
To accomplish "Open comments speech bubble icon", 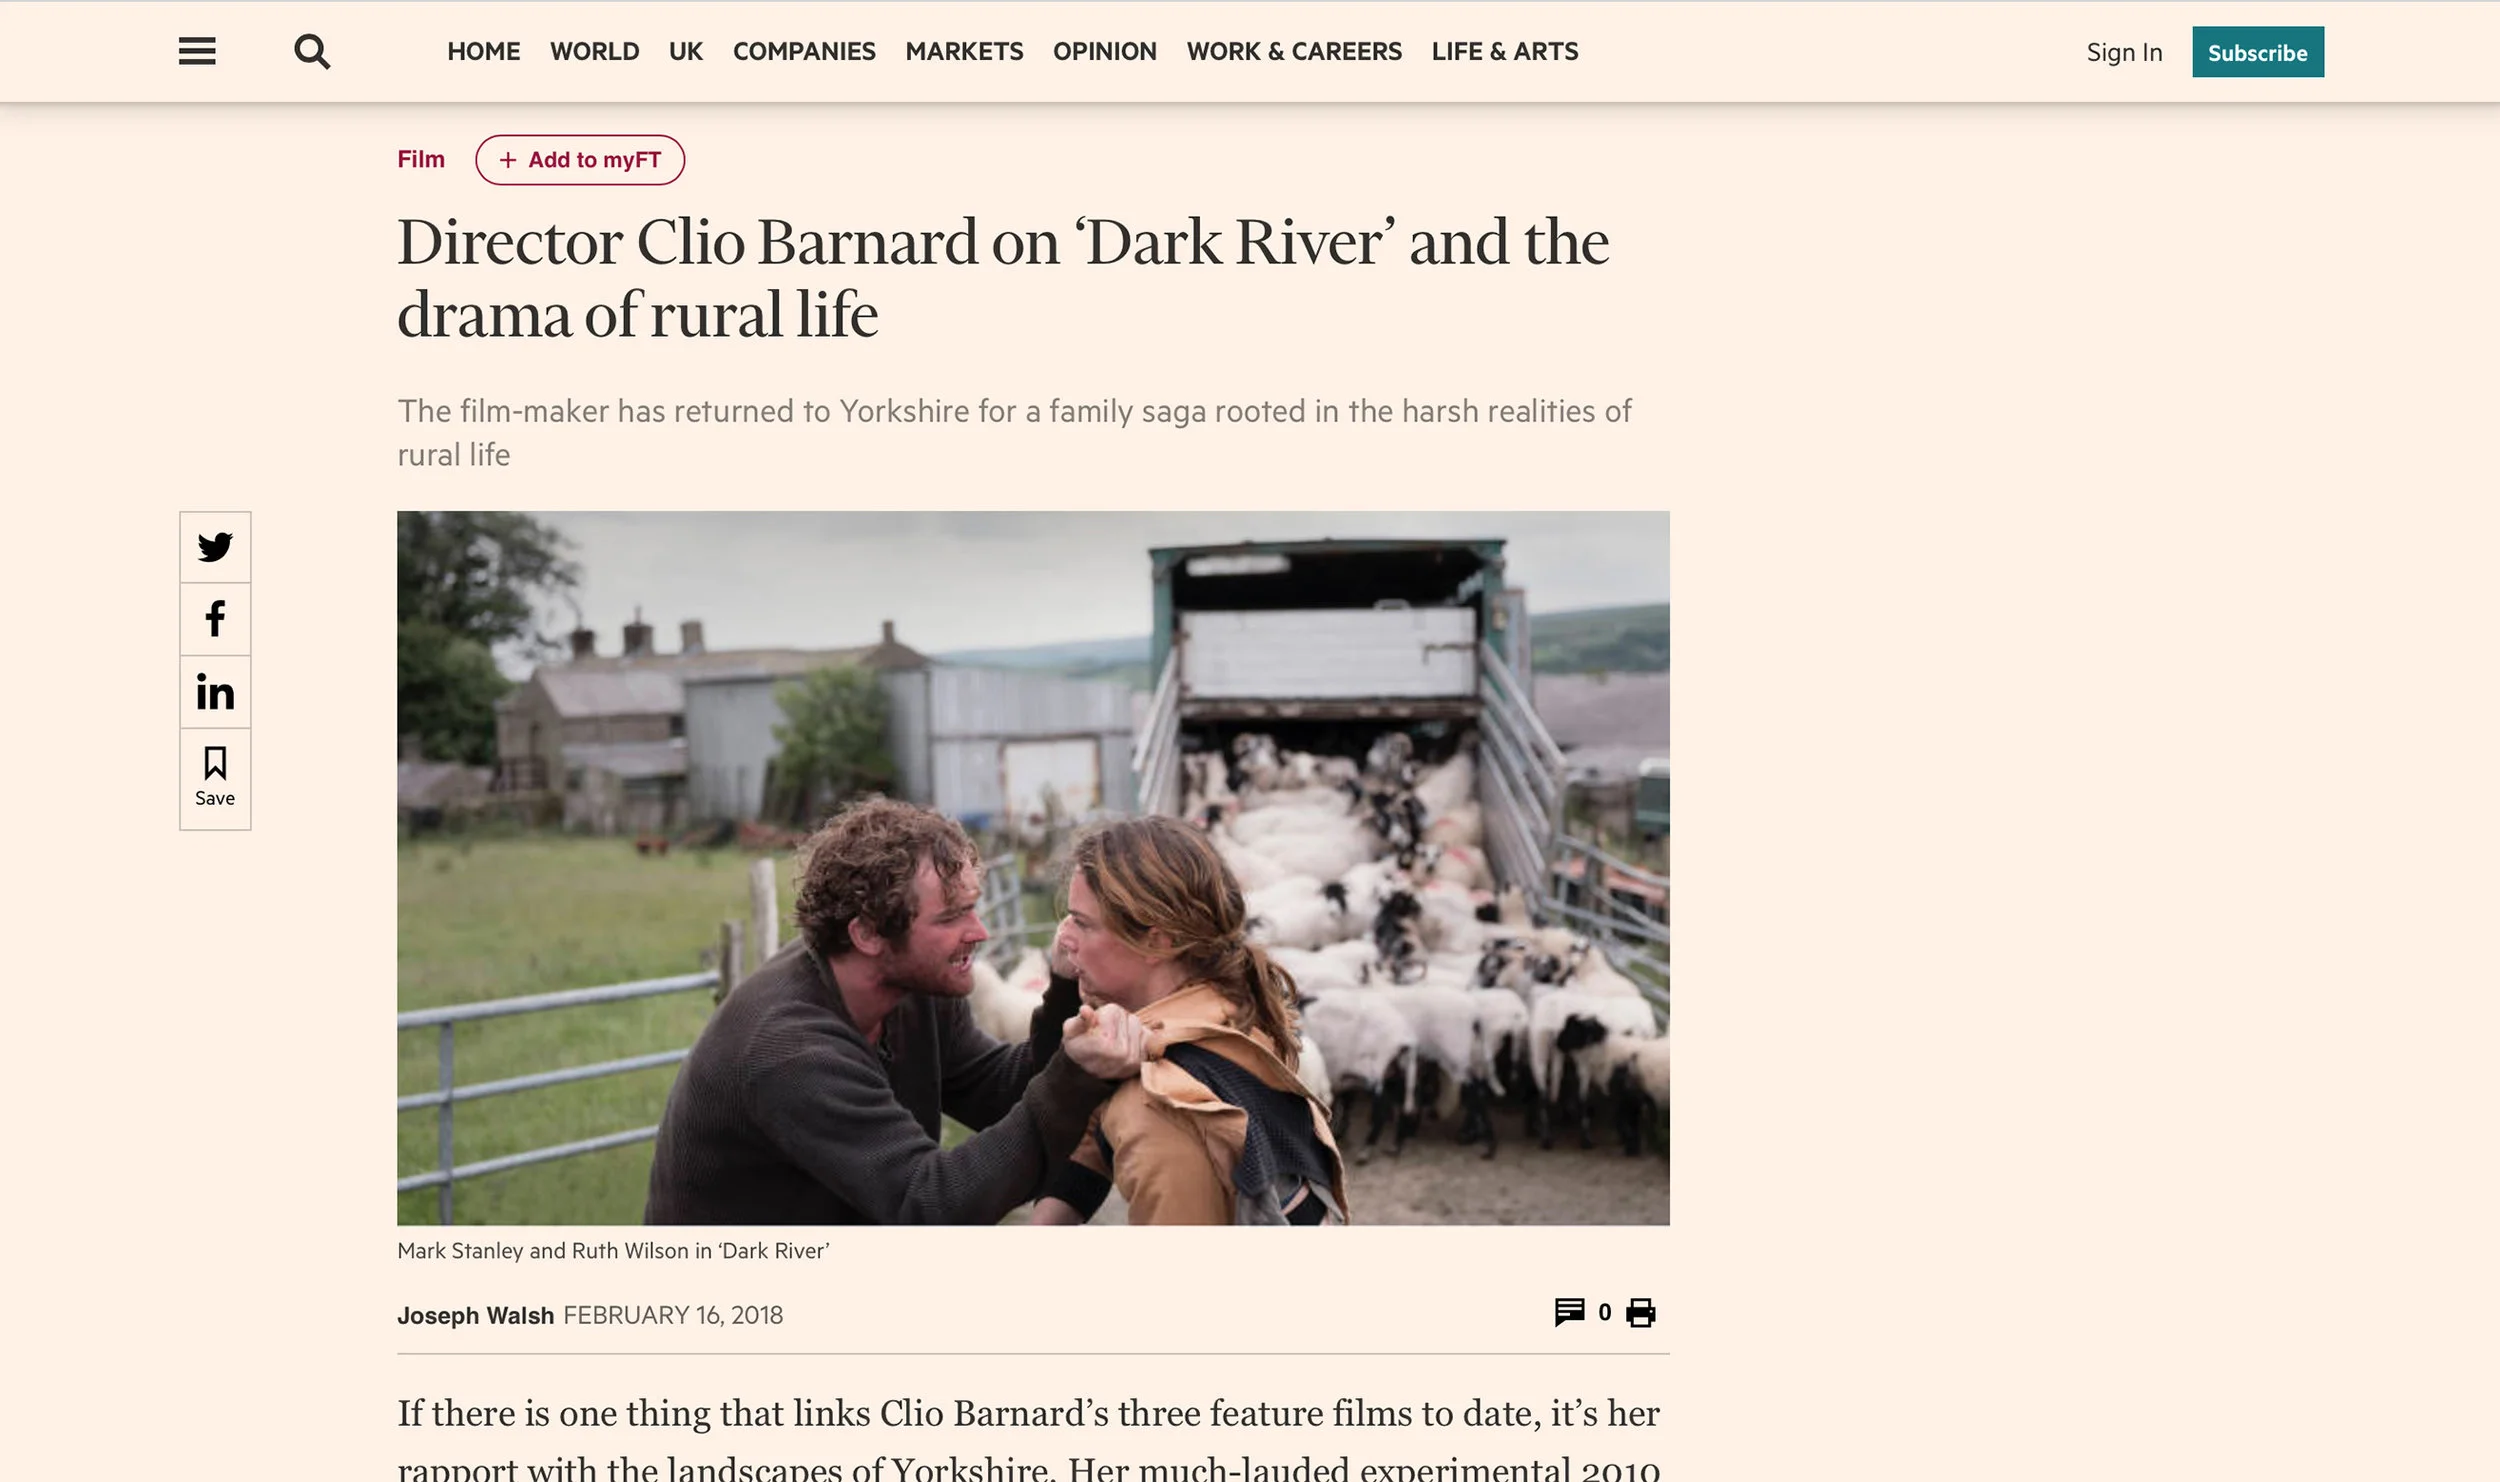I will click(1570, 1312).
